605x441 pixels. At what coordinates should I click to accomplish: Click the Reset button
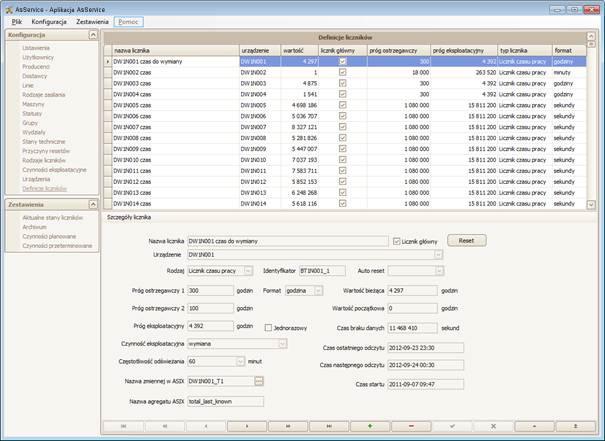466,241
